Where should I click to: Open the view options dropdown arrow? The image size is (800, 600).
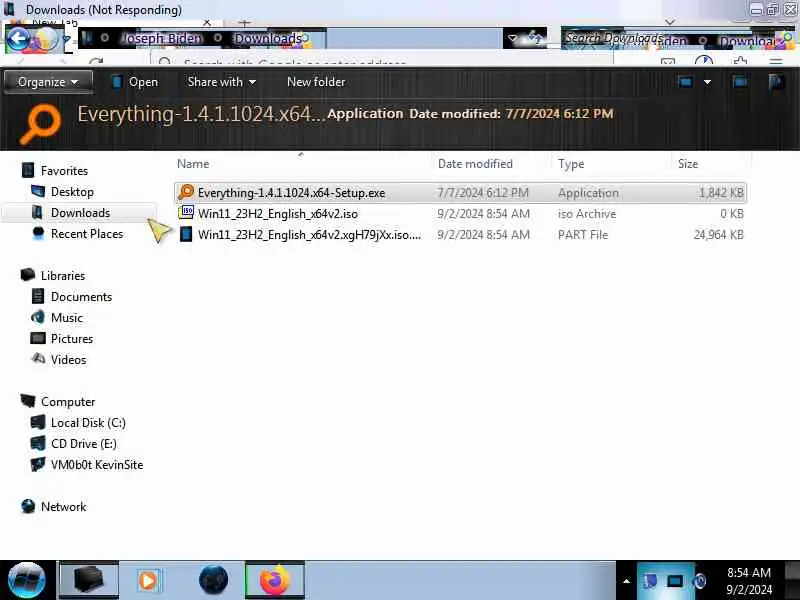point(707,82)
